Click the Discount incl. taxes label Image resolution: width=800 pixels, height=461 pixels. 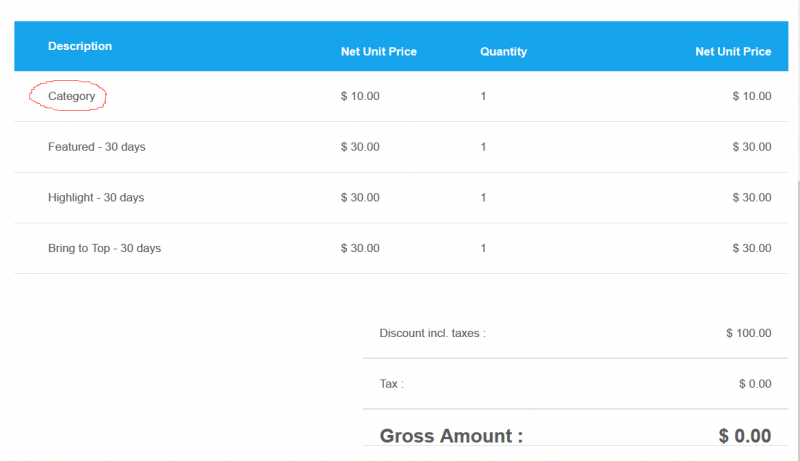coord(433,333)
